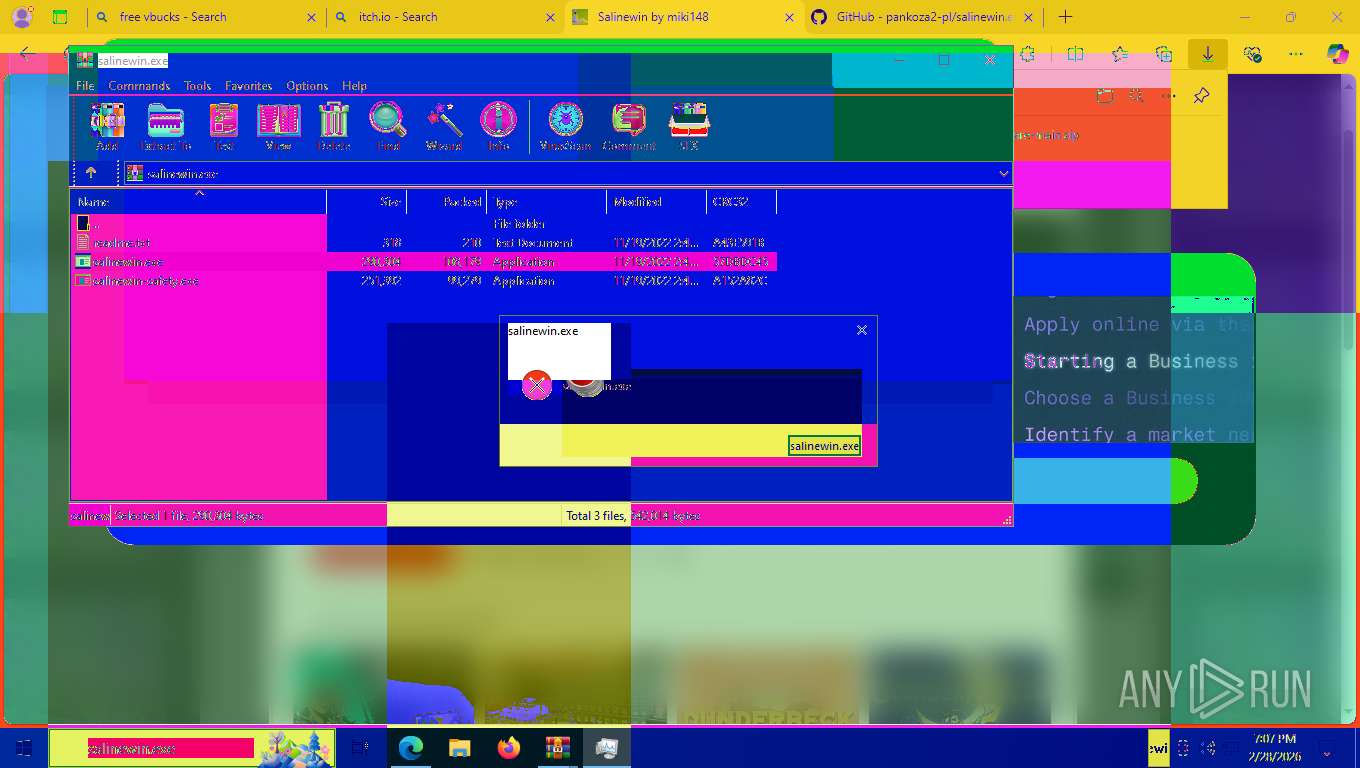Open the Comment toolbar icon
The height and width of the screenshot is (768, 1360).
point(628,127)
